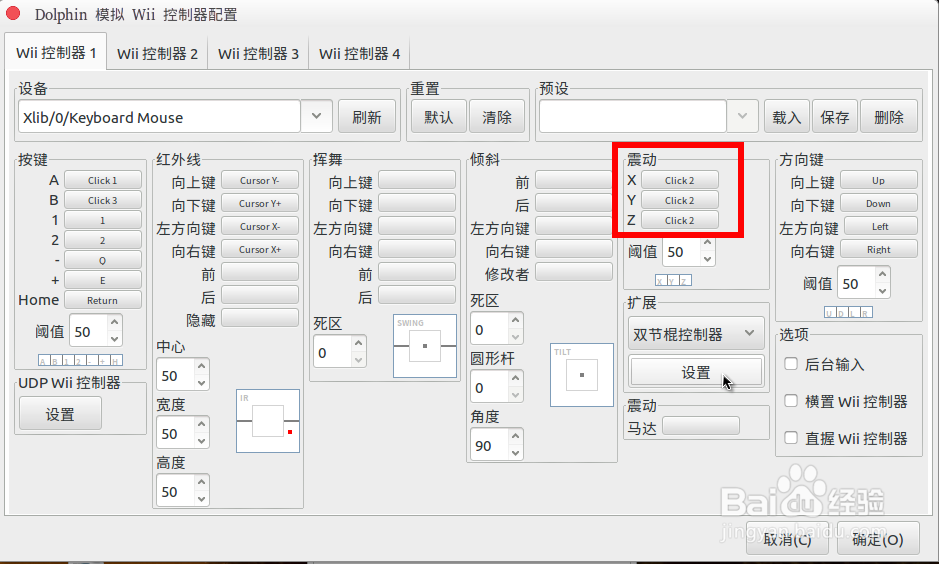This screenshot has width=939, height=564.
Task: Click the 红外线 向上键 Cursor Y- mapping
Action: click(x=260, y=180)
